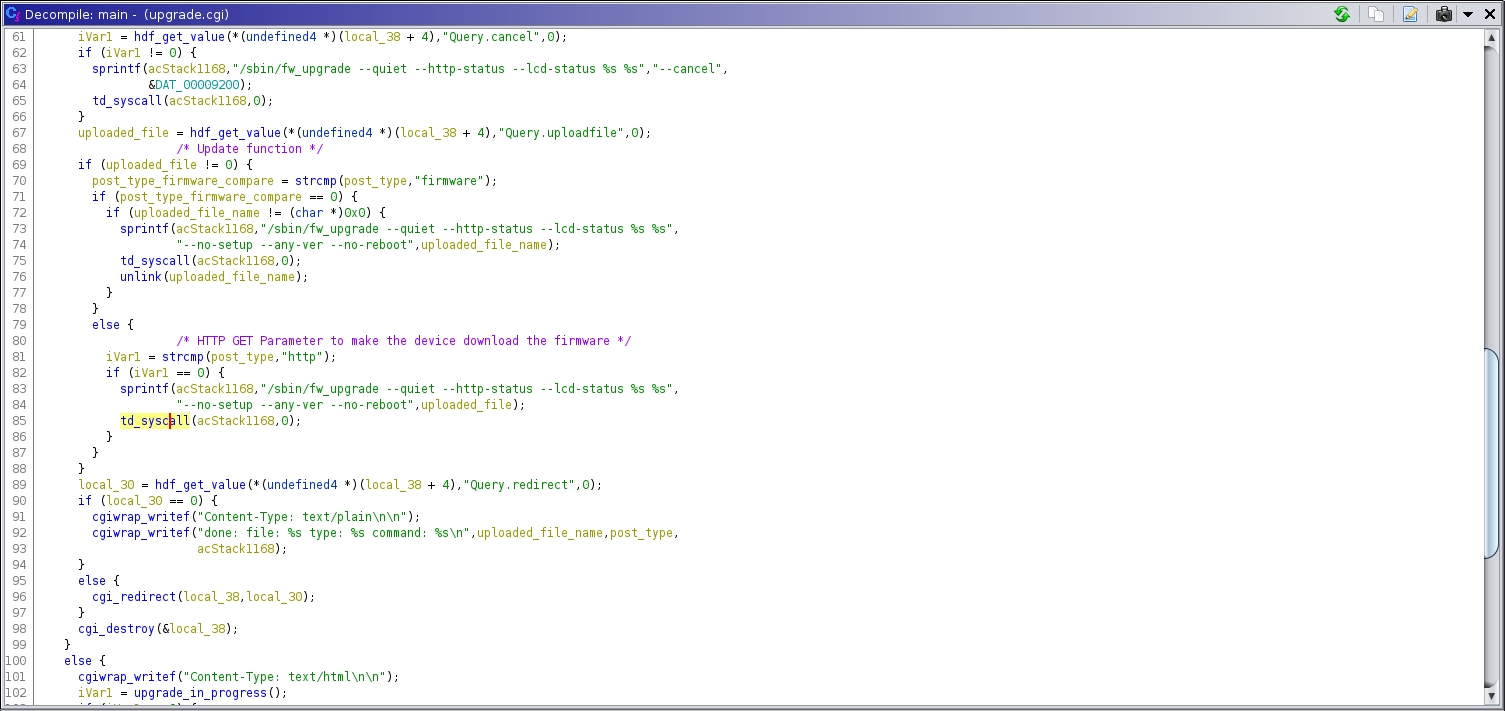Click the "else {" keyword on line 79
The width and height of the screenshot is (1505, 711).
[x=112, y=325]
